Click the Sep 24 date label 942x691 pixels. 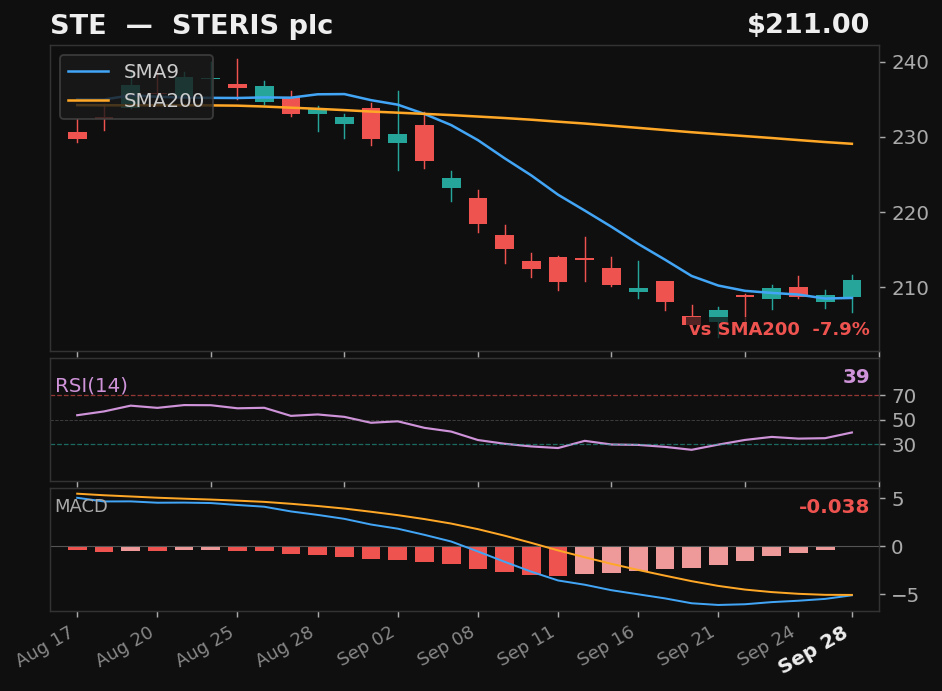click(768, 645)
